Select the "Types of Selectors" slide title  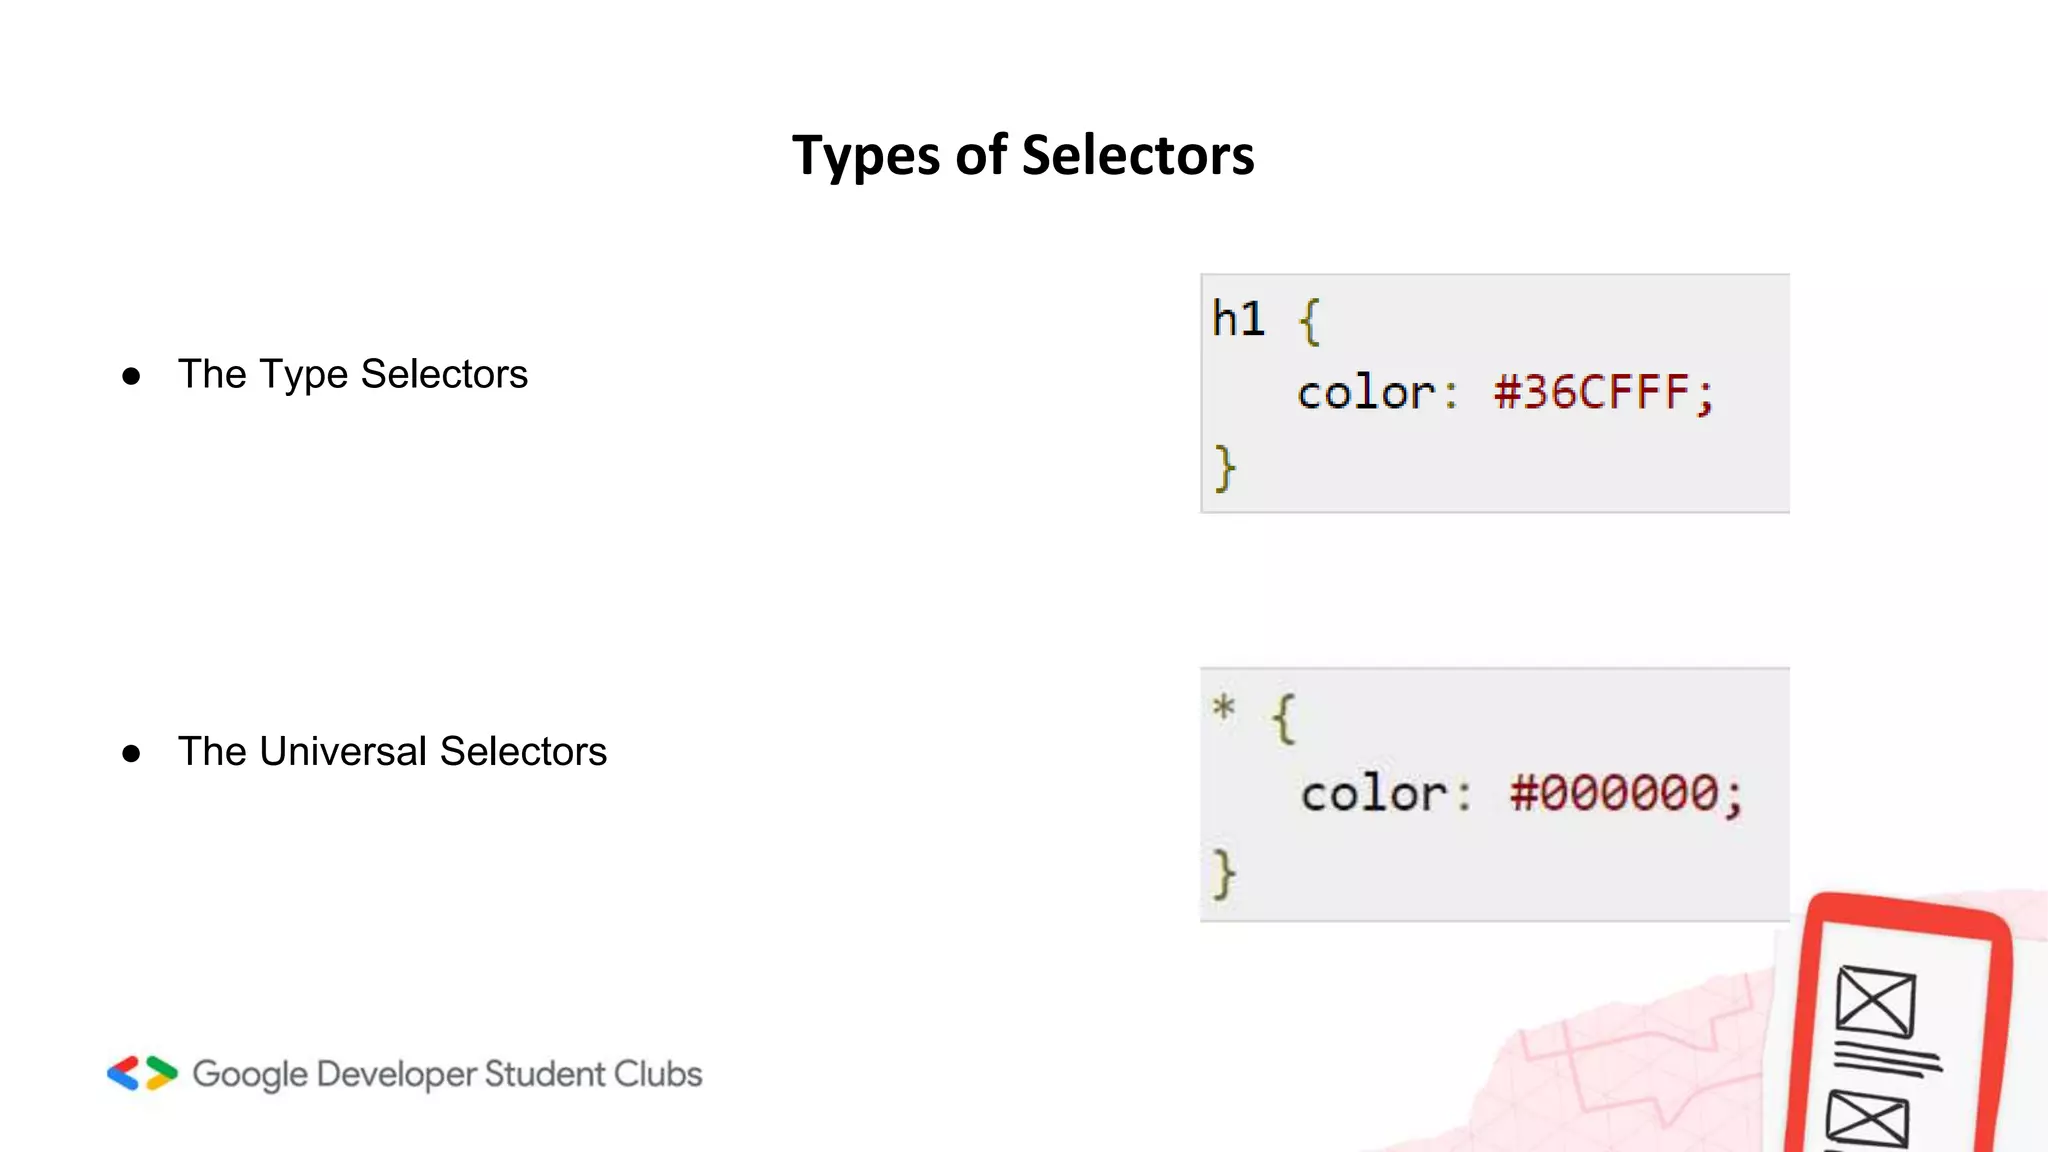pyautogui.click(x=1023, y=156)
